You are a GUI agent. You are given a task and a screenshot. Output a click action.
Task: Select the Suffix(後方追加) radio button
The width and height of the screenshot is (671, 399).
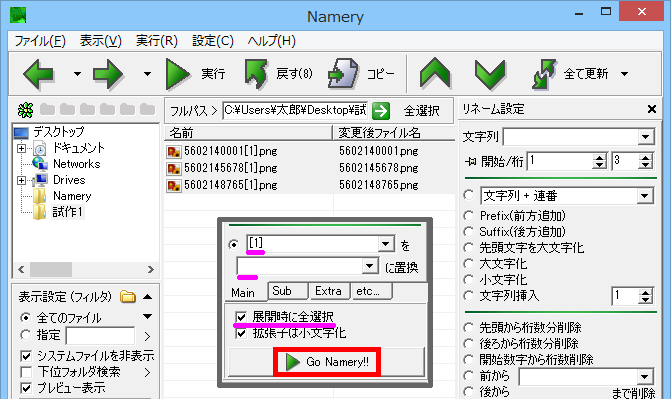(x=469, y=232)
